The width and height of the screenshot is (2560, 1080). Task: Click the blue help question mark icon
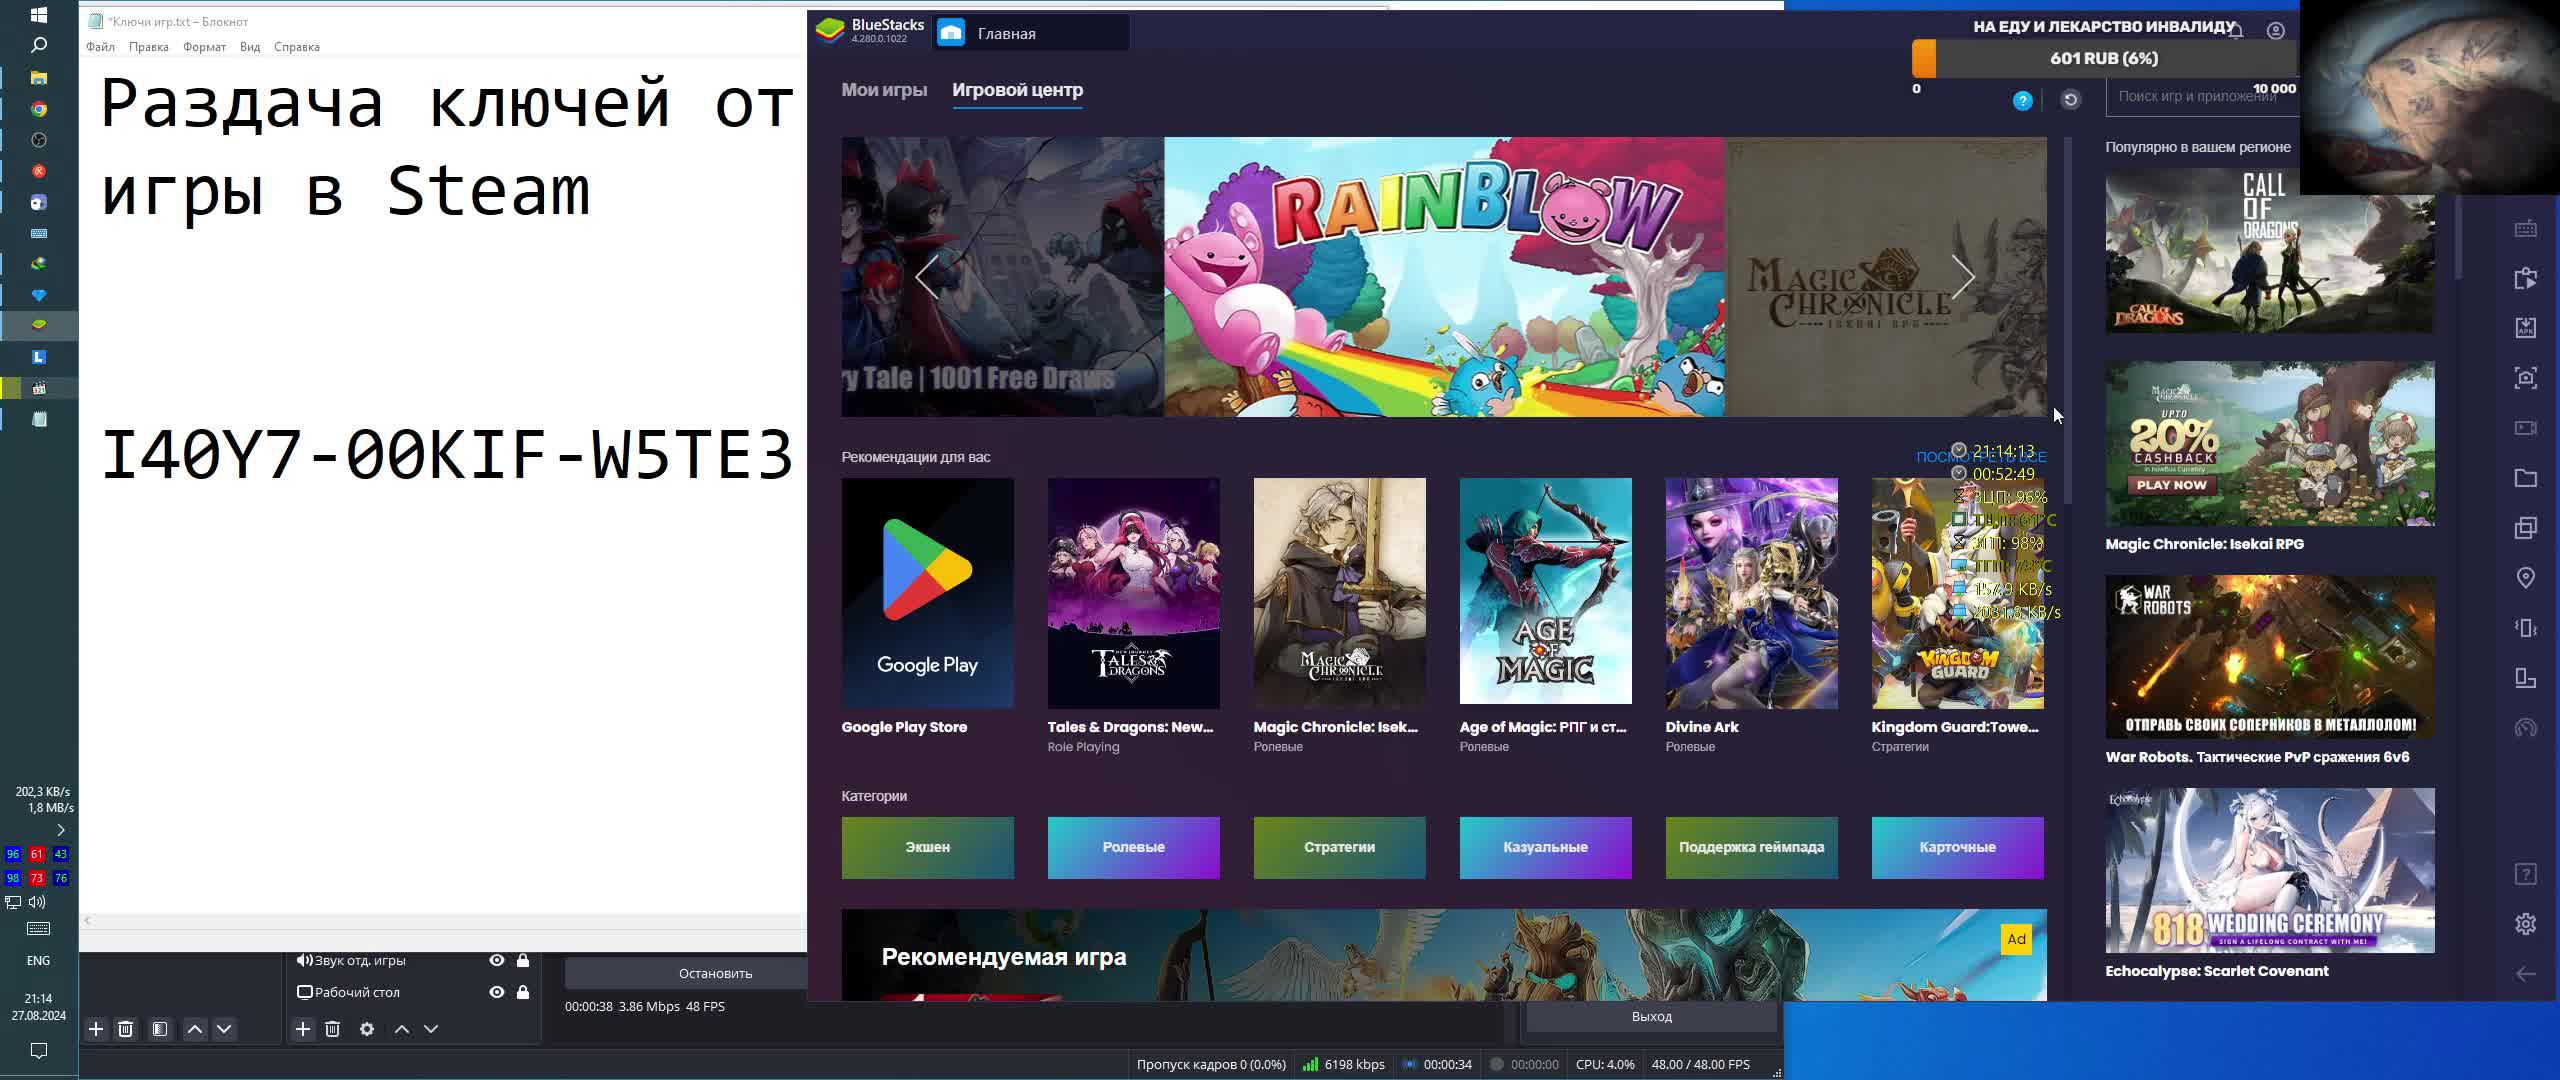click(2022, 100)
